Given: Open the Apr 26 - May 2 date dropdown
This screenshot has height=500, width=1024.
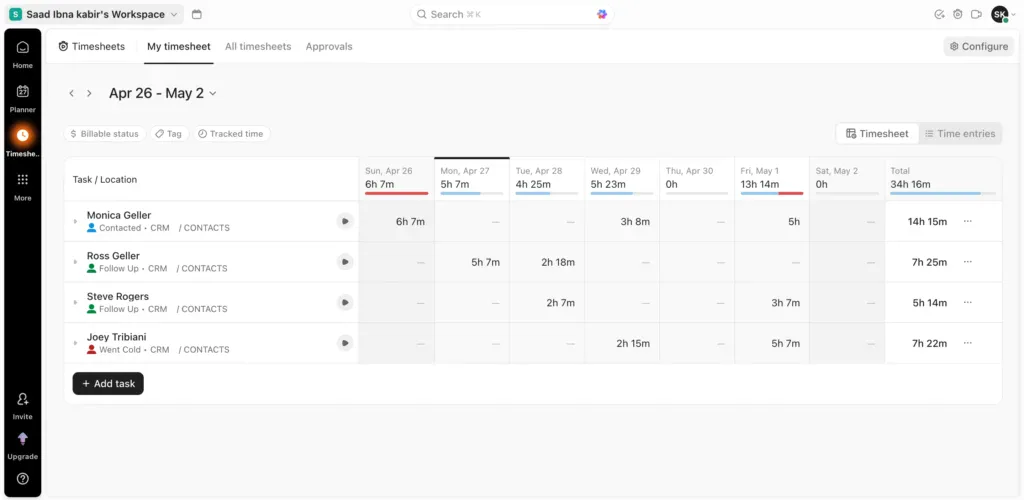Looking at the screenshot, I should [162, 93].
